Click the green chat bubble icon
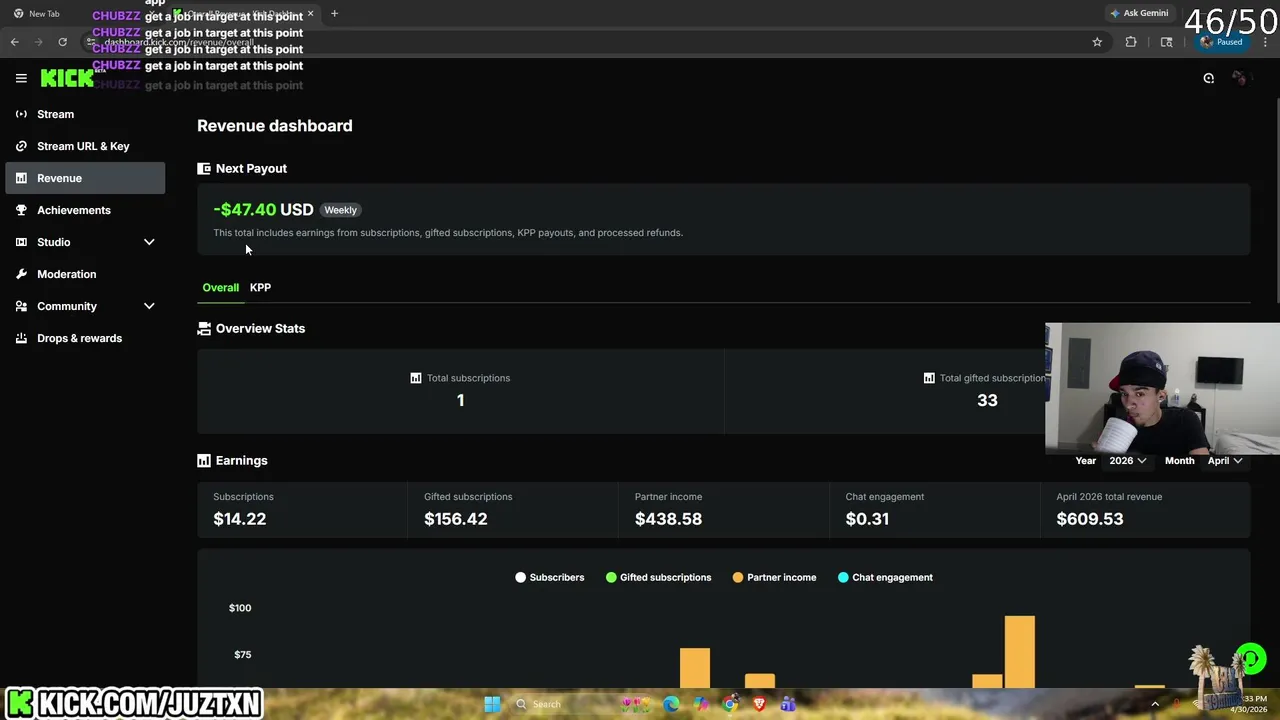Image resolution: width=1280 pixels, height=720 pixels. click(1250, 659)
